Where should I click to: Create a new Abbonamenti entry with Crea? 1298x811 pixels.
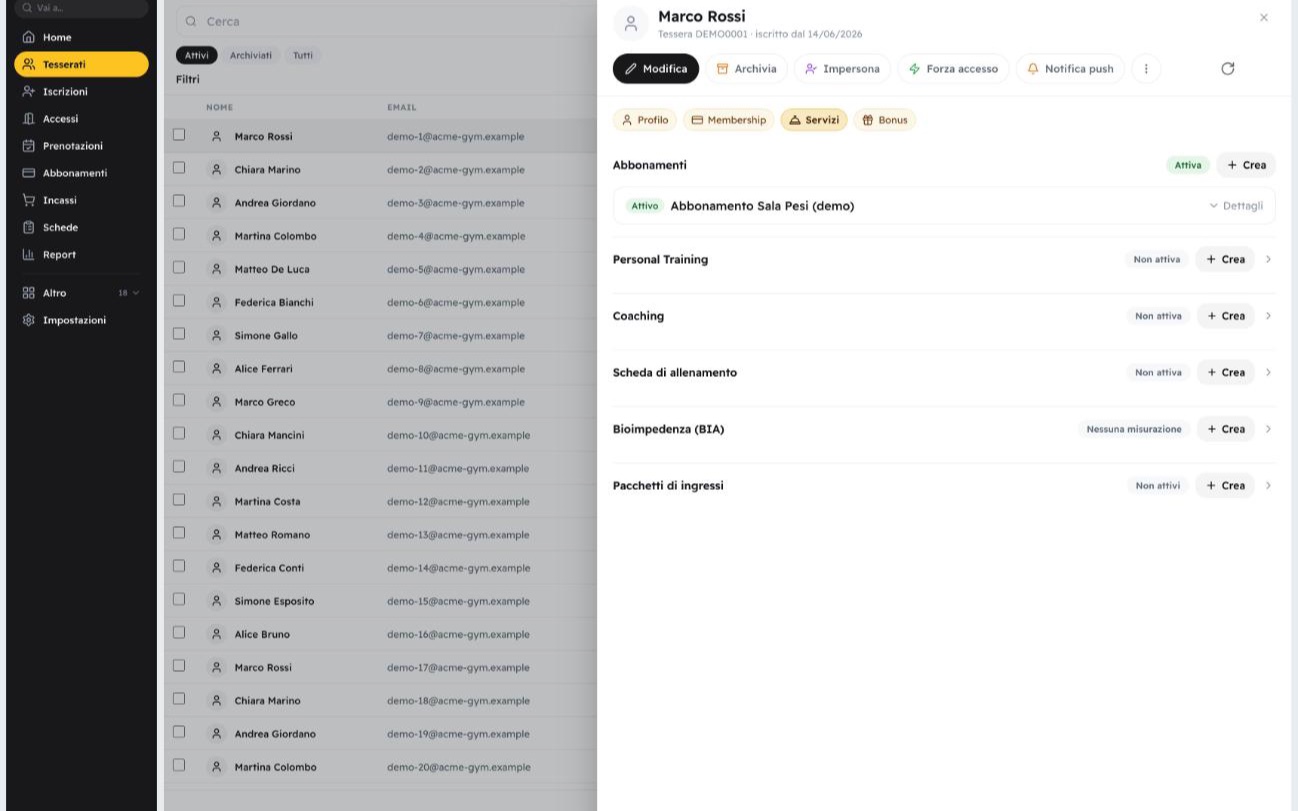click(1246, 165)
